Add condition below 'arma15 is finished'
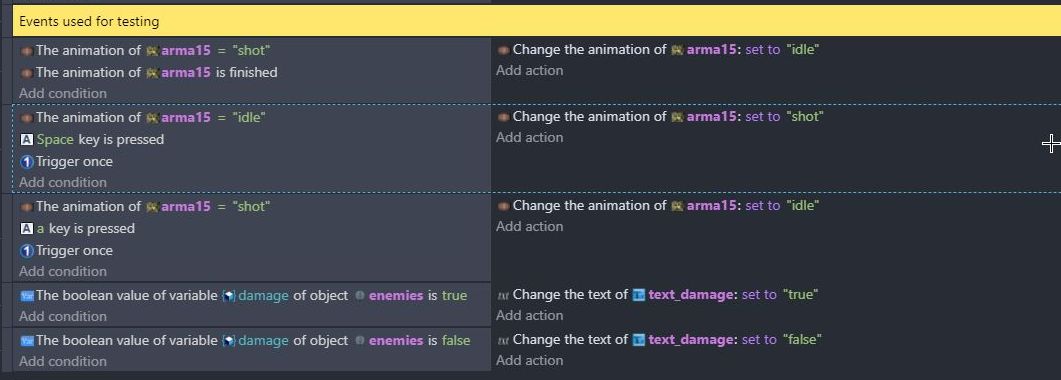 click(x=63, y=93)
